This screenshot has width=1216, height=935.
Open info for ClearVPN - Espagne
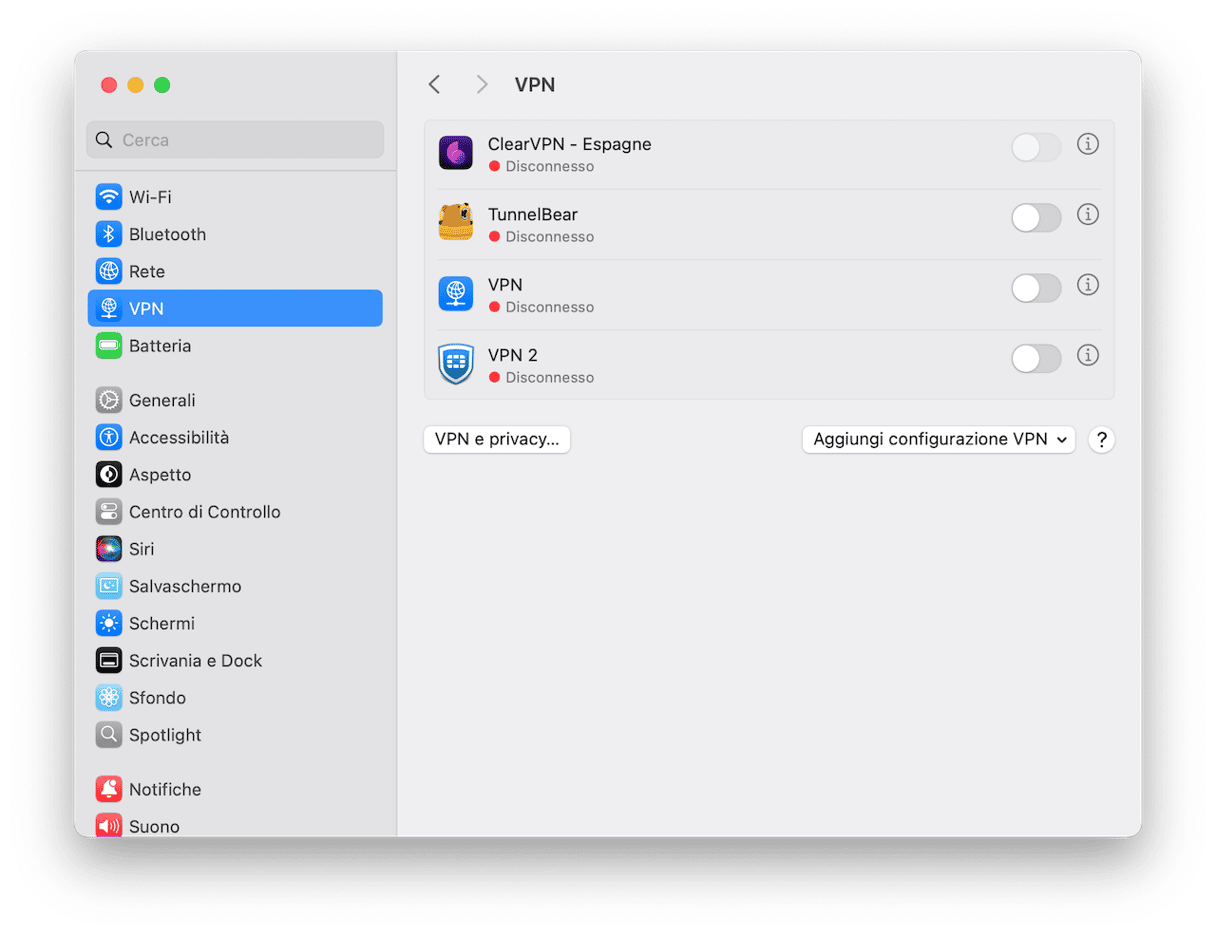pyautogui.click(x=1087, y=144)
